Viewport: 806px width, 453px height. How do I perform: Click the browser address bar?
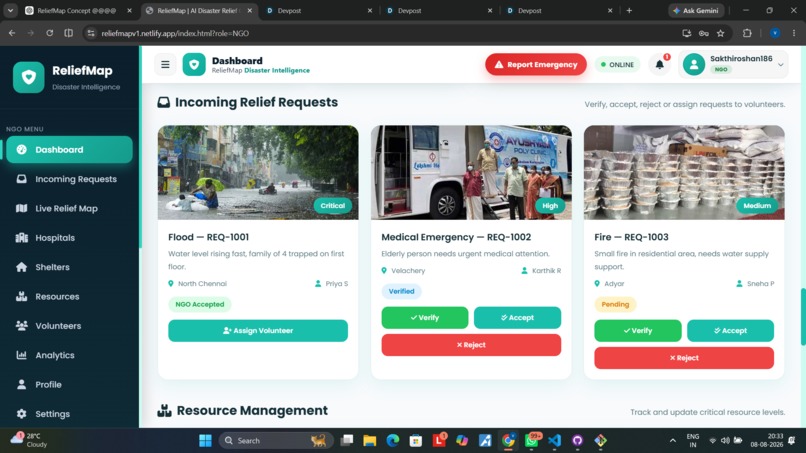(x=380, y=33)
